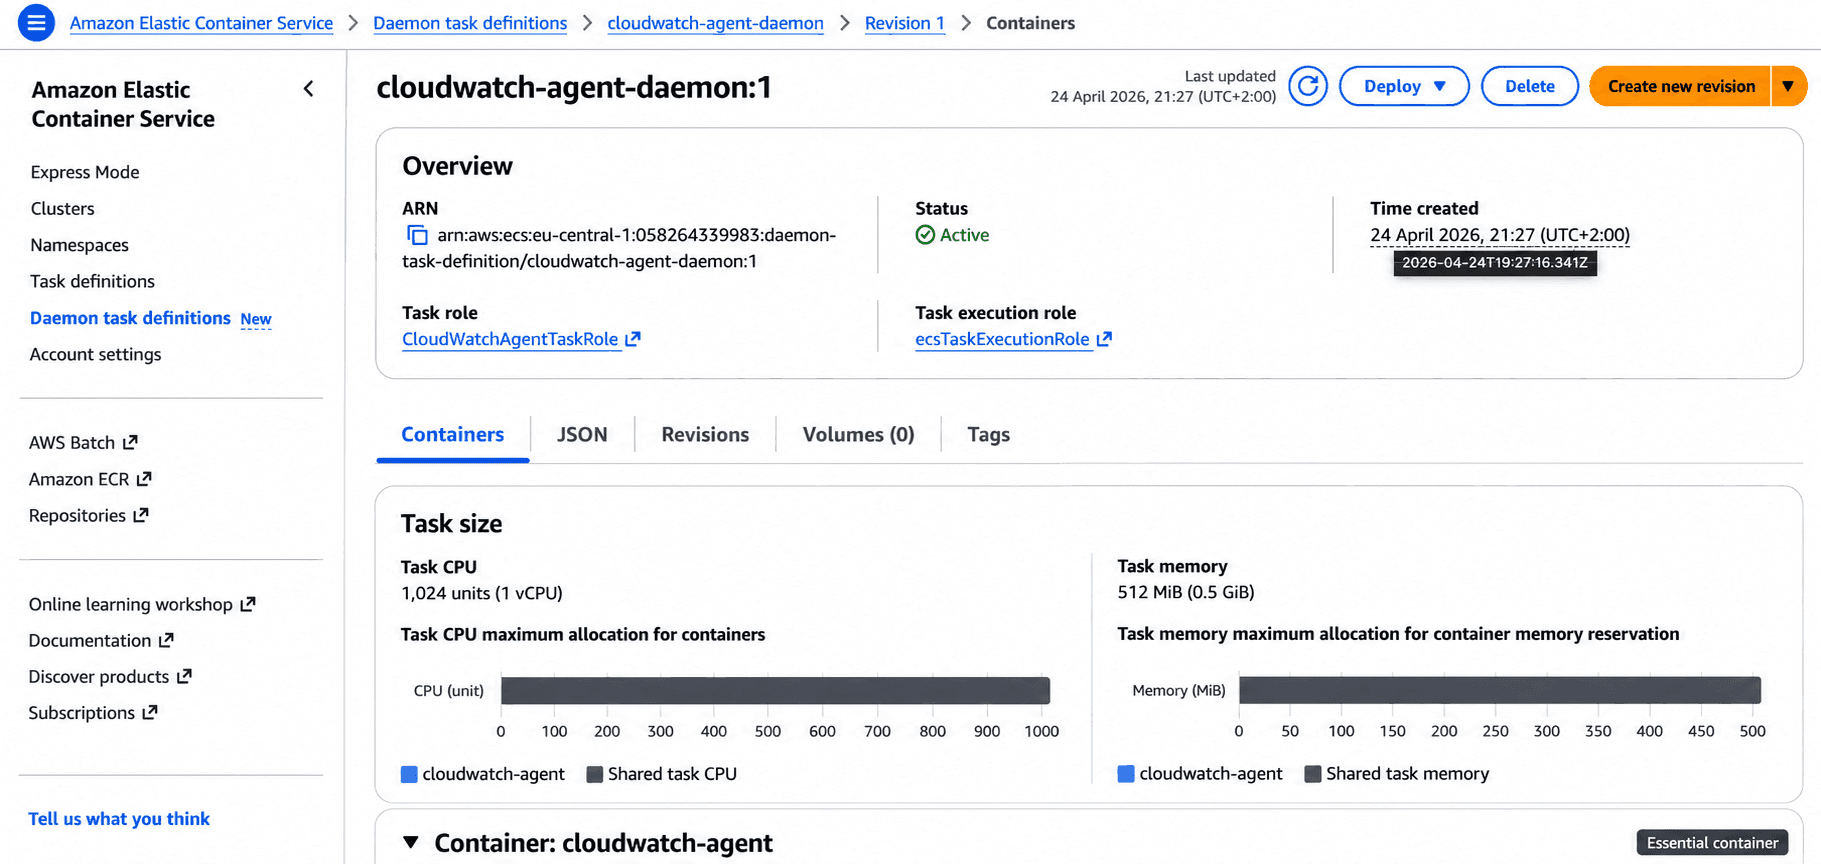This screenshot has height=864, width=1821.
Task: Click external link icon after CloudWatchAgentTaskRole
Action: (633, 339)
